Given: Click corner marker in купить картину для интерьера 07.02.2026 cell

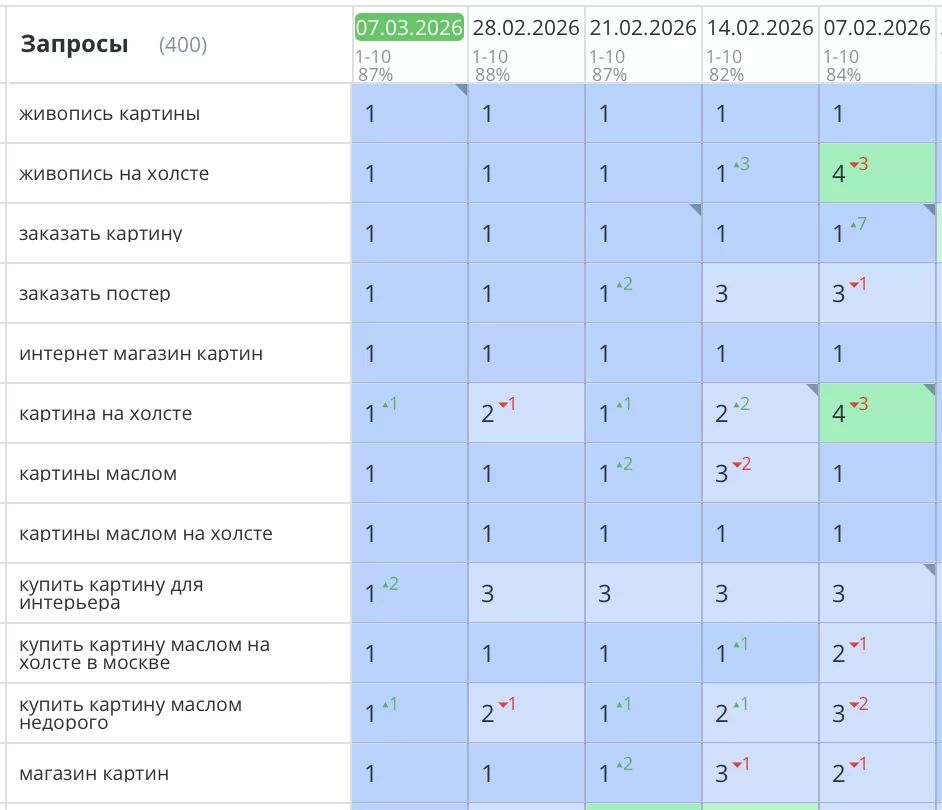Looking at the screenshot, I should (929, 570).
